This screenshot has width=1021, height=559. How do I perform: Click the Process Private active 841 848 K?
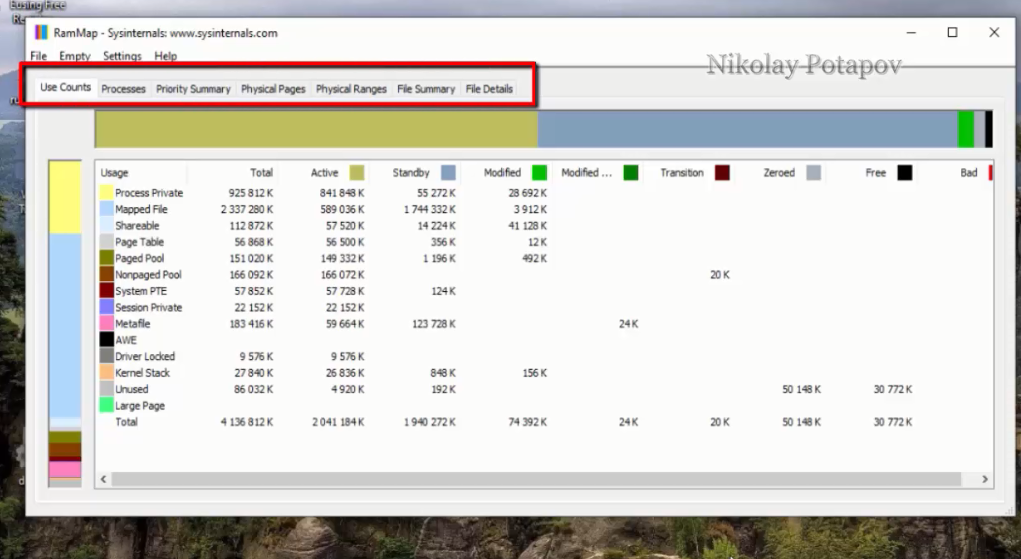(342, 193)
